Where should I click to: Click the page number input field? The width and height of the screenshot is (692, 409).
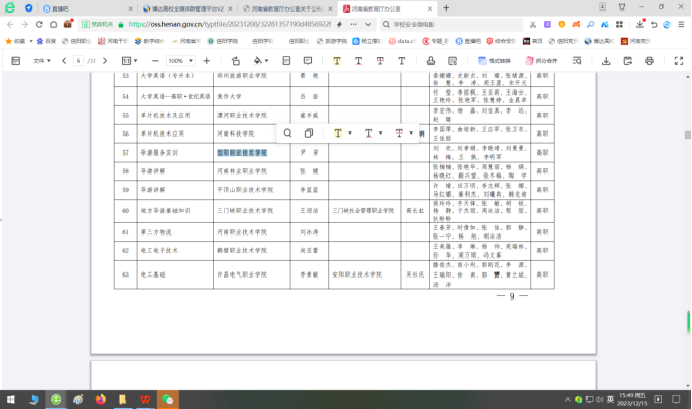[x=79, y=60]
